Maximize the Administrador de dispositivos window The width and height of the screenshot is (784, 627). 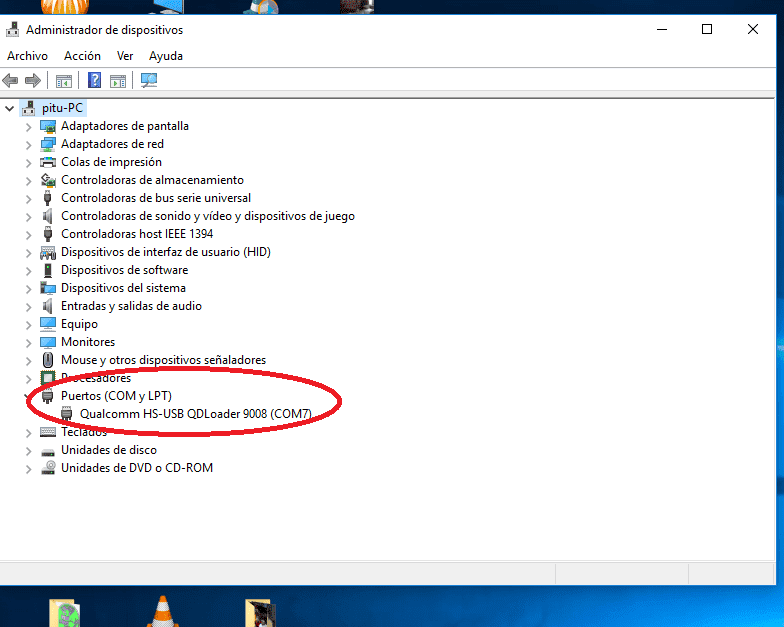706,30
